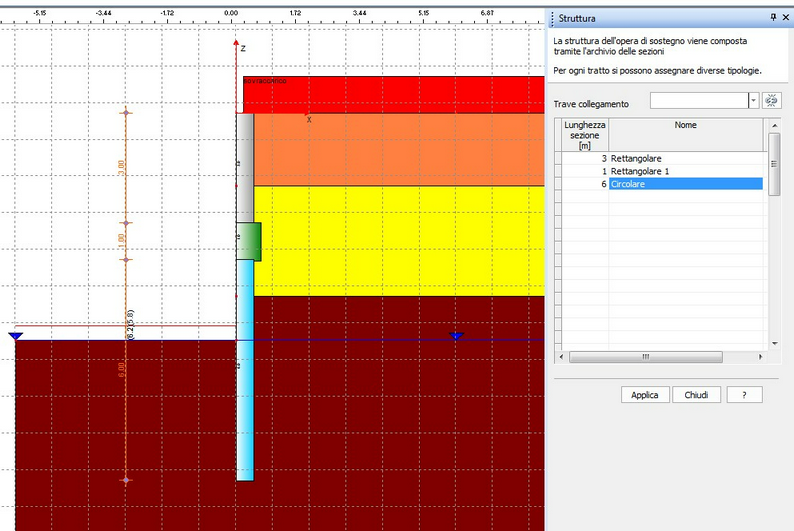The height and width of the screenshot is (531, 794).
Task: Open help with the ? button
Action: click(744, 395)
